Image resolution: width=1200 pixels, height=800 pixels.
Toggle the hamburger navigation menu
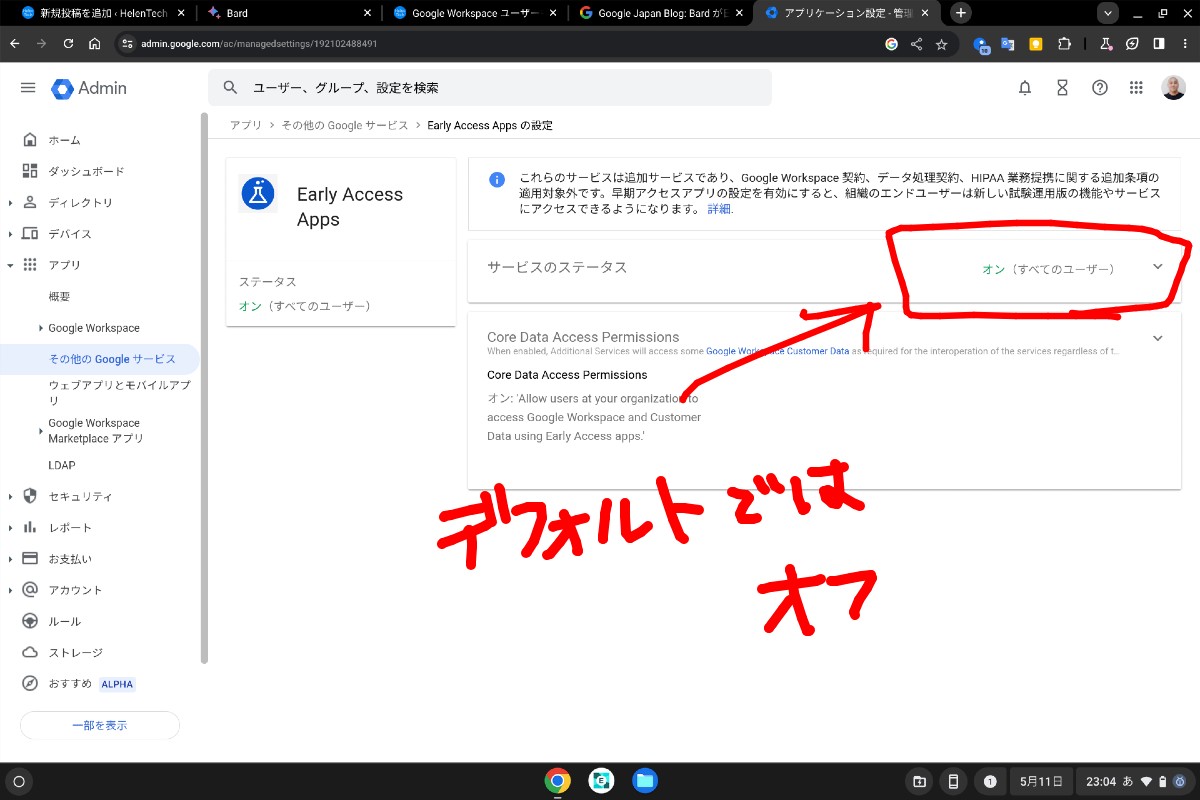[28, 88]
